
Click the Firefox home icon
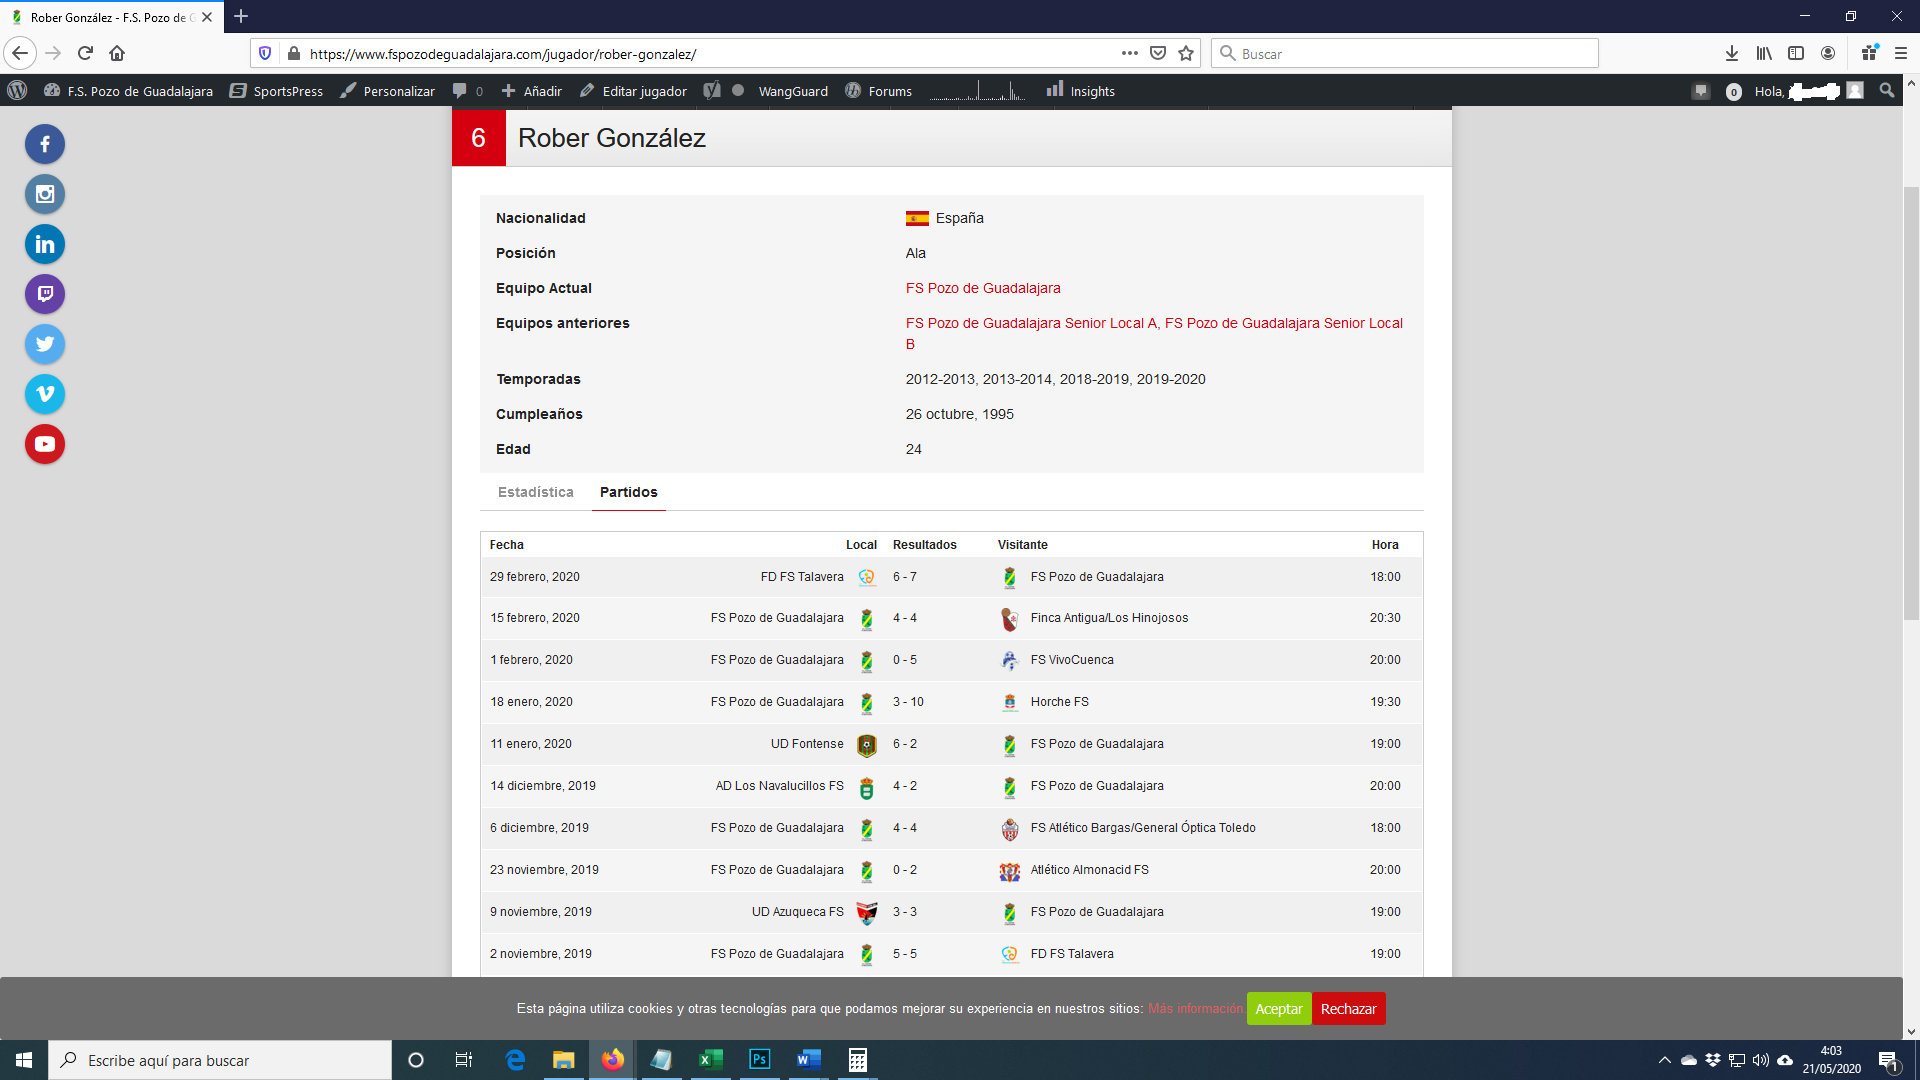point(117,53)
